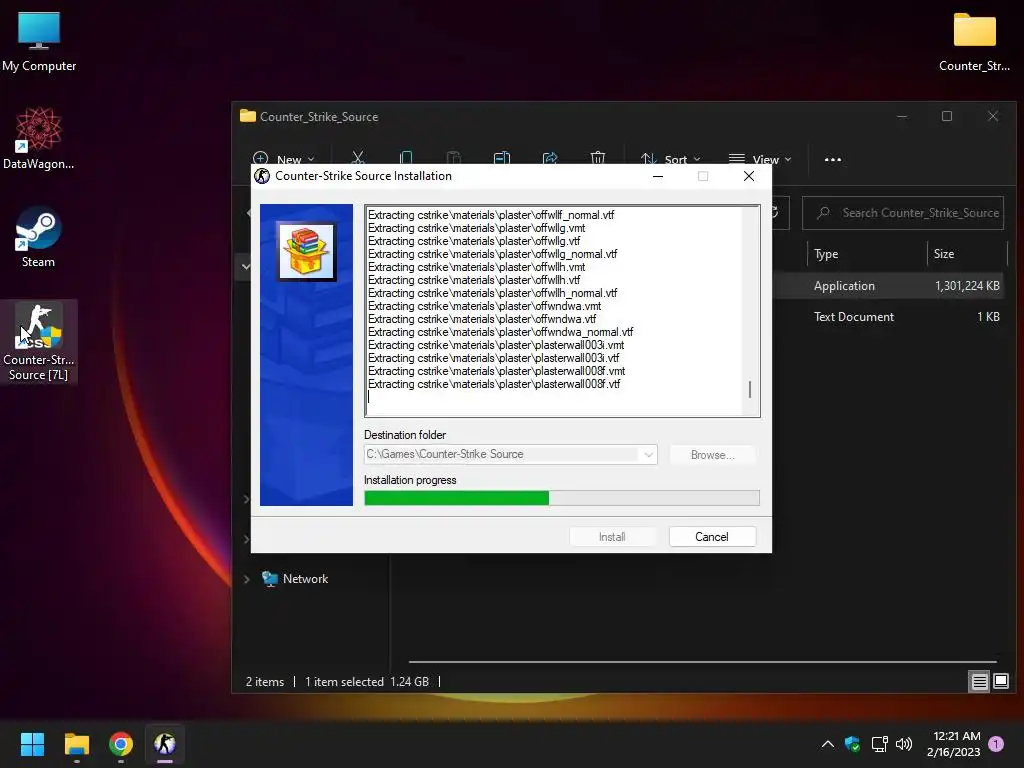Click extraction log scrollbar thumb

pyautogui.click(x=750, y=390)
